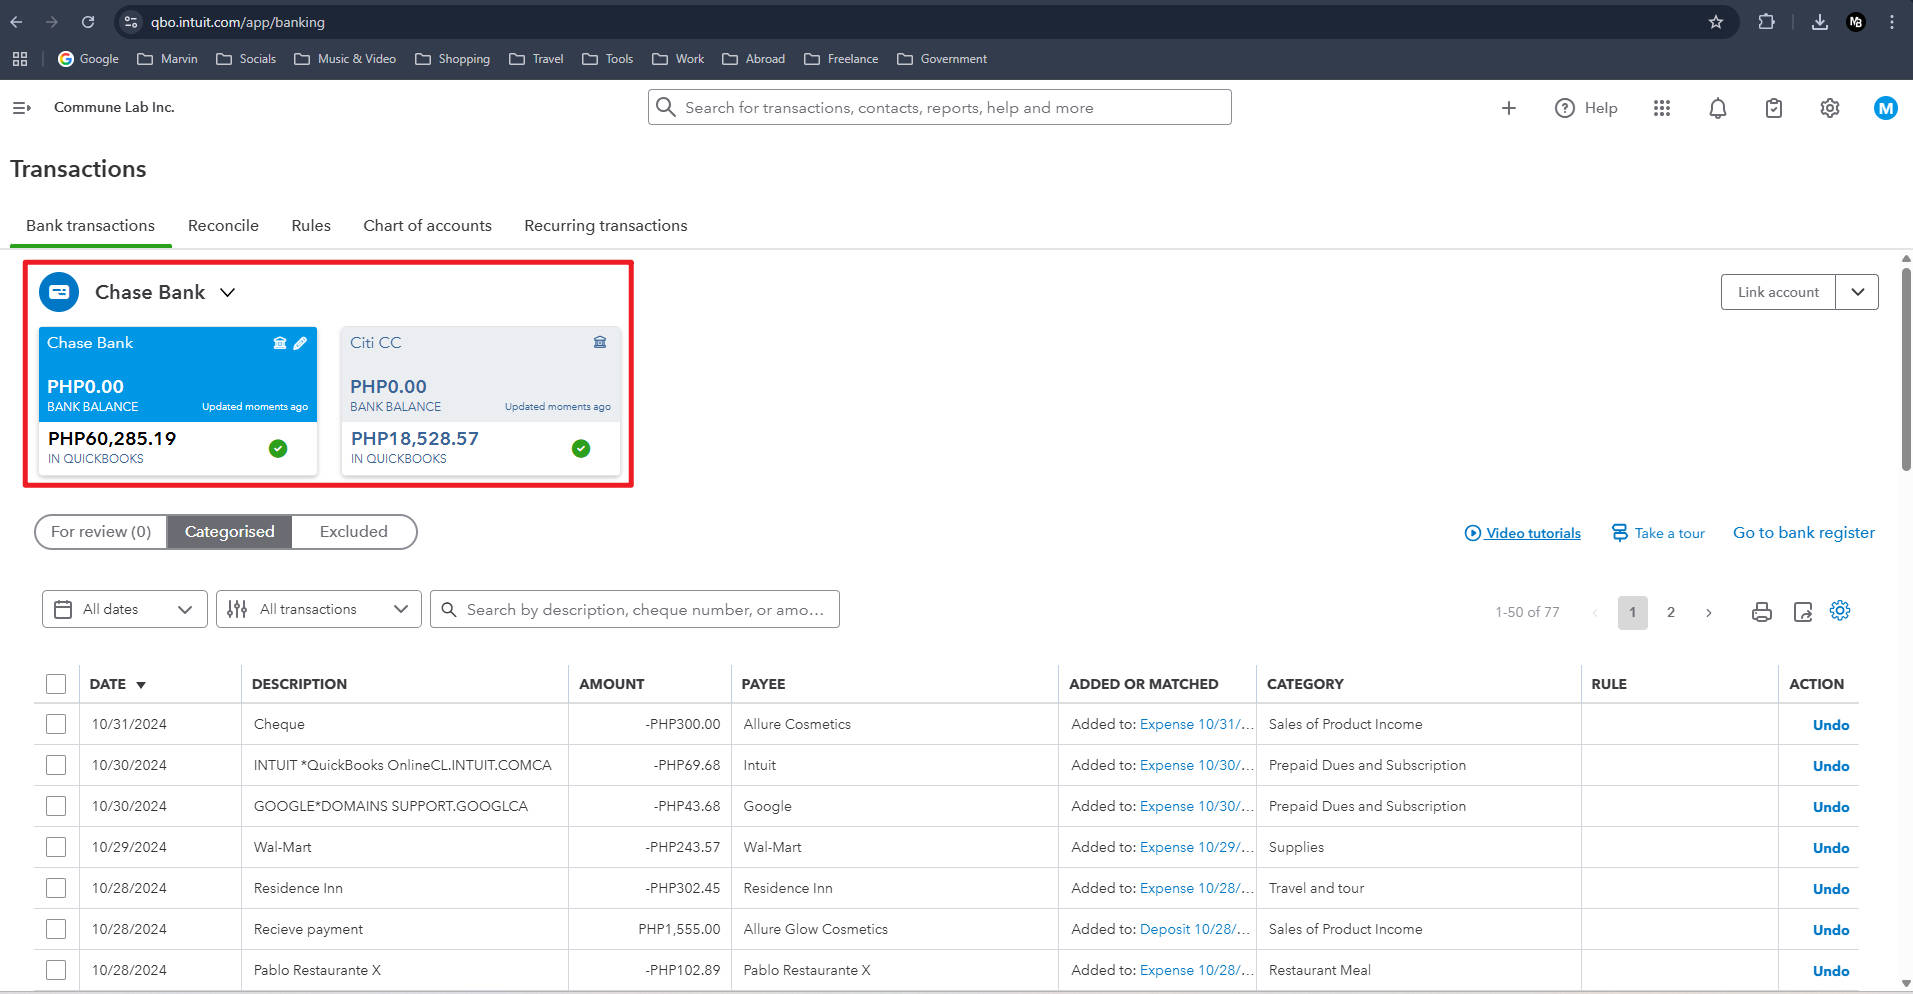This screenshot has width=1913, height=994.
Task: Open the Video tutorials link
Action: pyautogui.click(x=1523, y=533)
